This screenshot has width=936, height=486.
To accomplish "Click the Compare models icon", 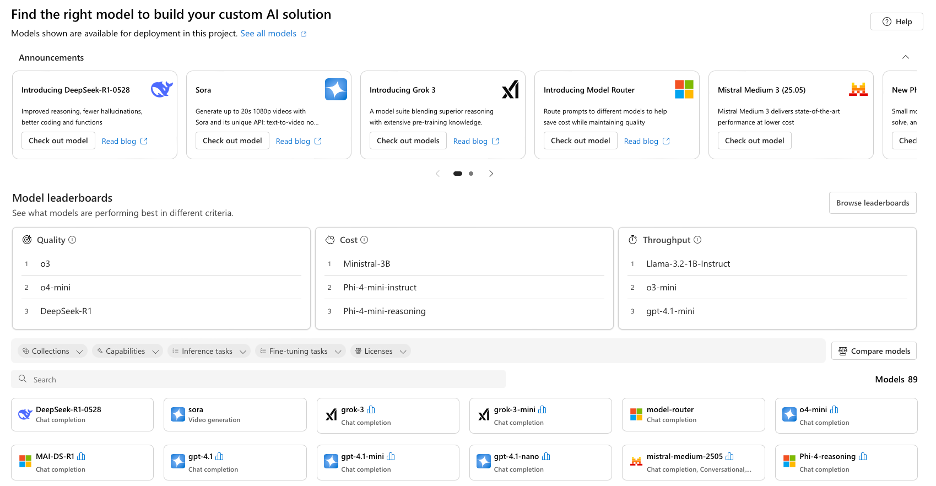I will click(x=843, y=351).
